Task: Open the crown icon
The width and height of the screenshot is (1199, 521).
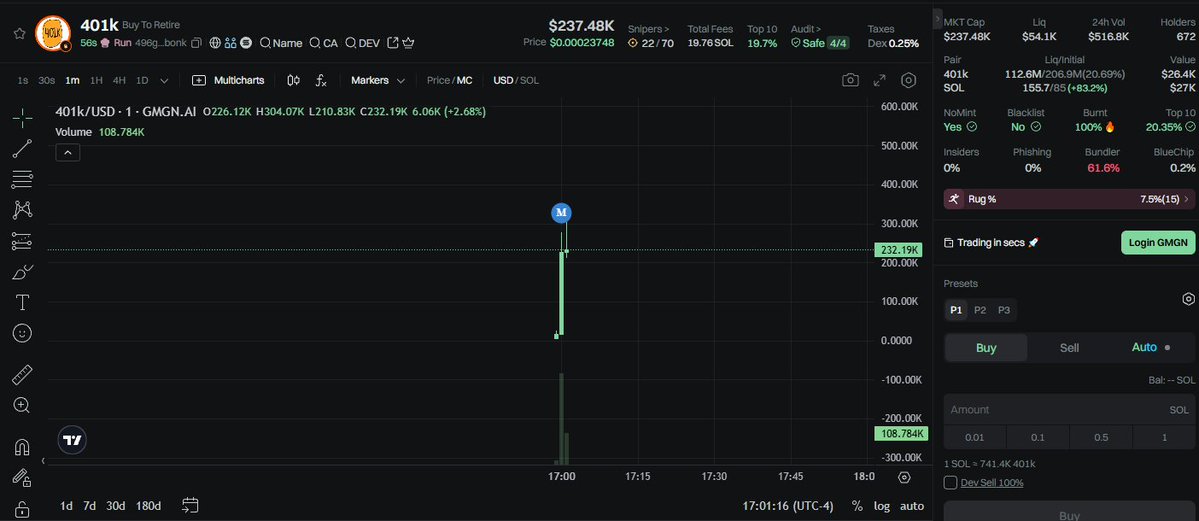Action: click(408, 43)
